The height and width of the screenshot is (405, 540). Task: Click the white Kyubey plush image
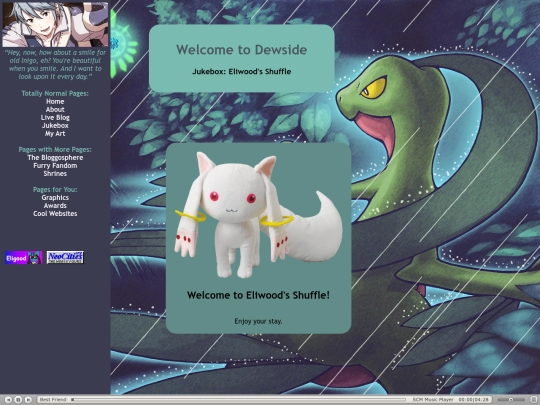(258, 215)
